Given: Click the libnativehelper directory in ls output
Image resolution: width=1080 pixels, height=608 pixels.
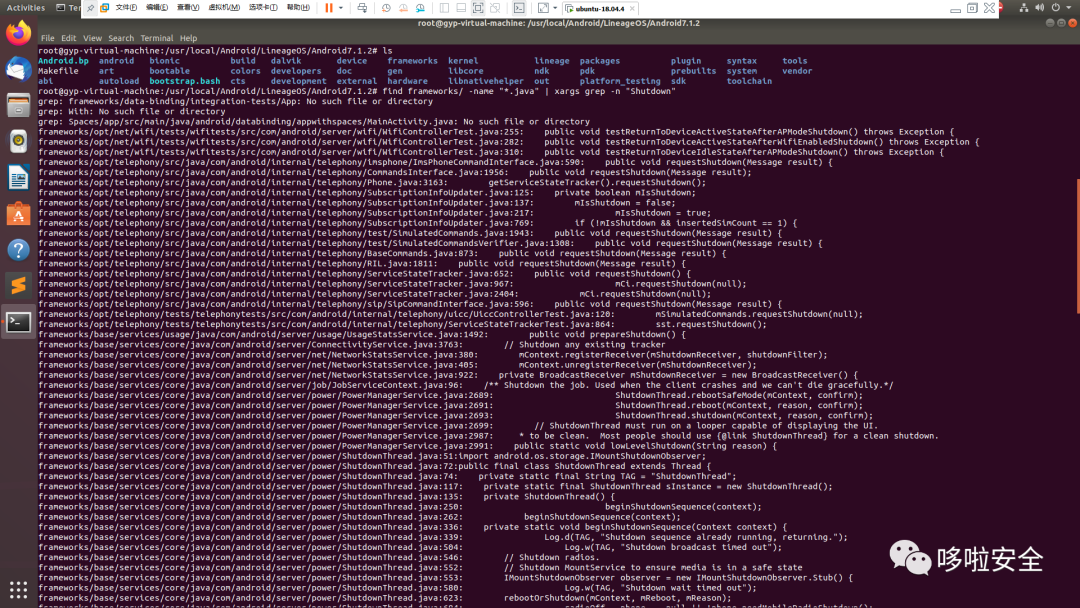Looking at the screenshot, I should click(486, 81).
